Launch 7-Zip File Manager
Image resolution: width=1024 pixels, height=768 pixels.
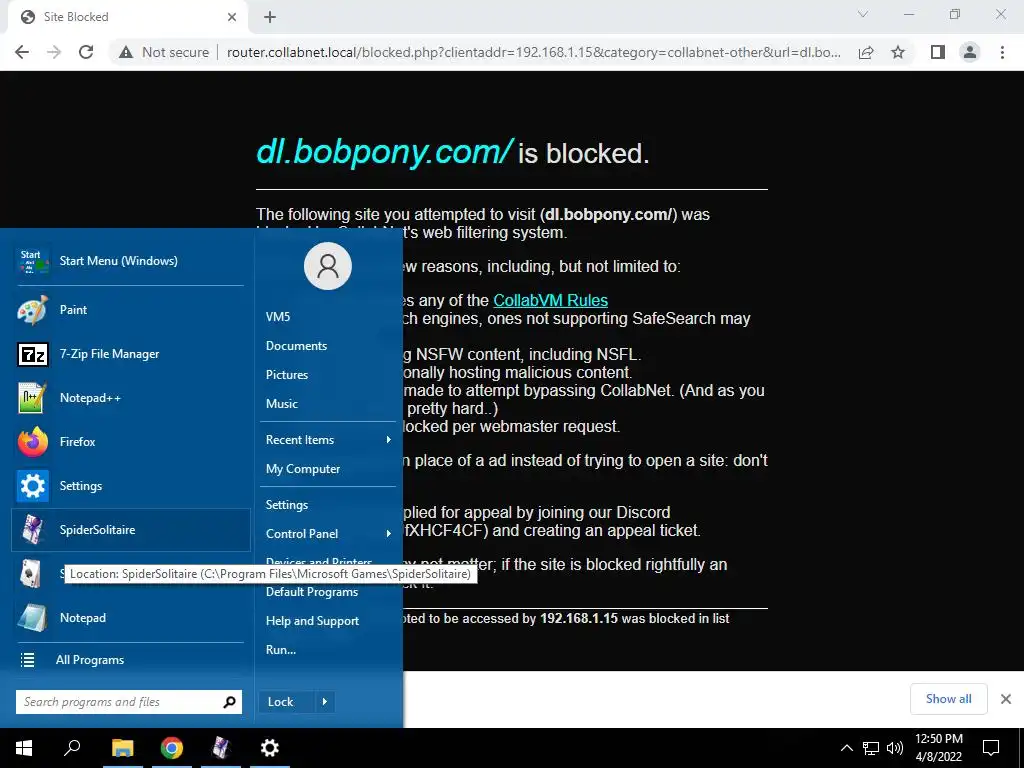click(x=131, y=354)
